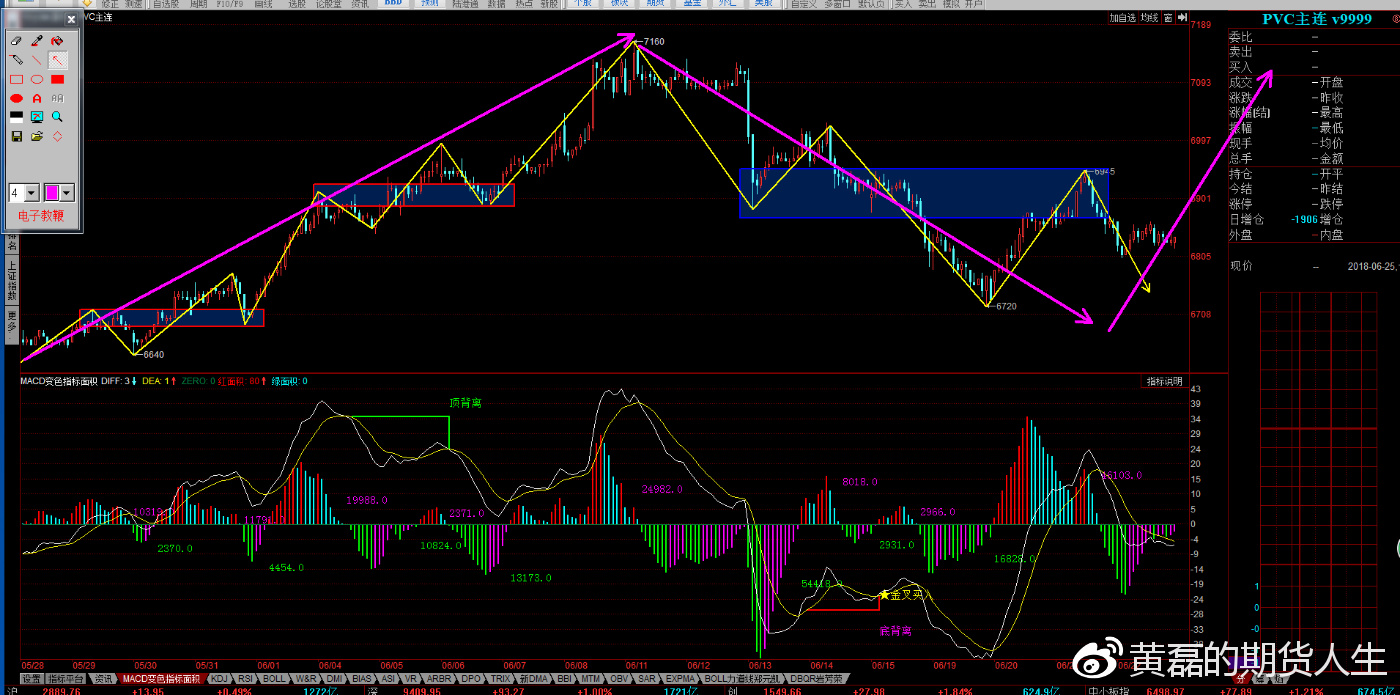Click the 陆港通 toolbar button
This screenshot has width=1400, height=695.
465,5
